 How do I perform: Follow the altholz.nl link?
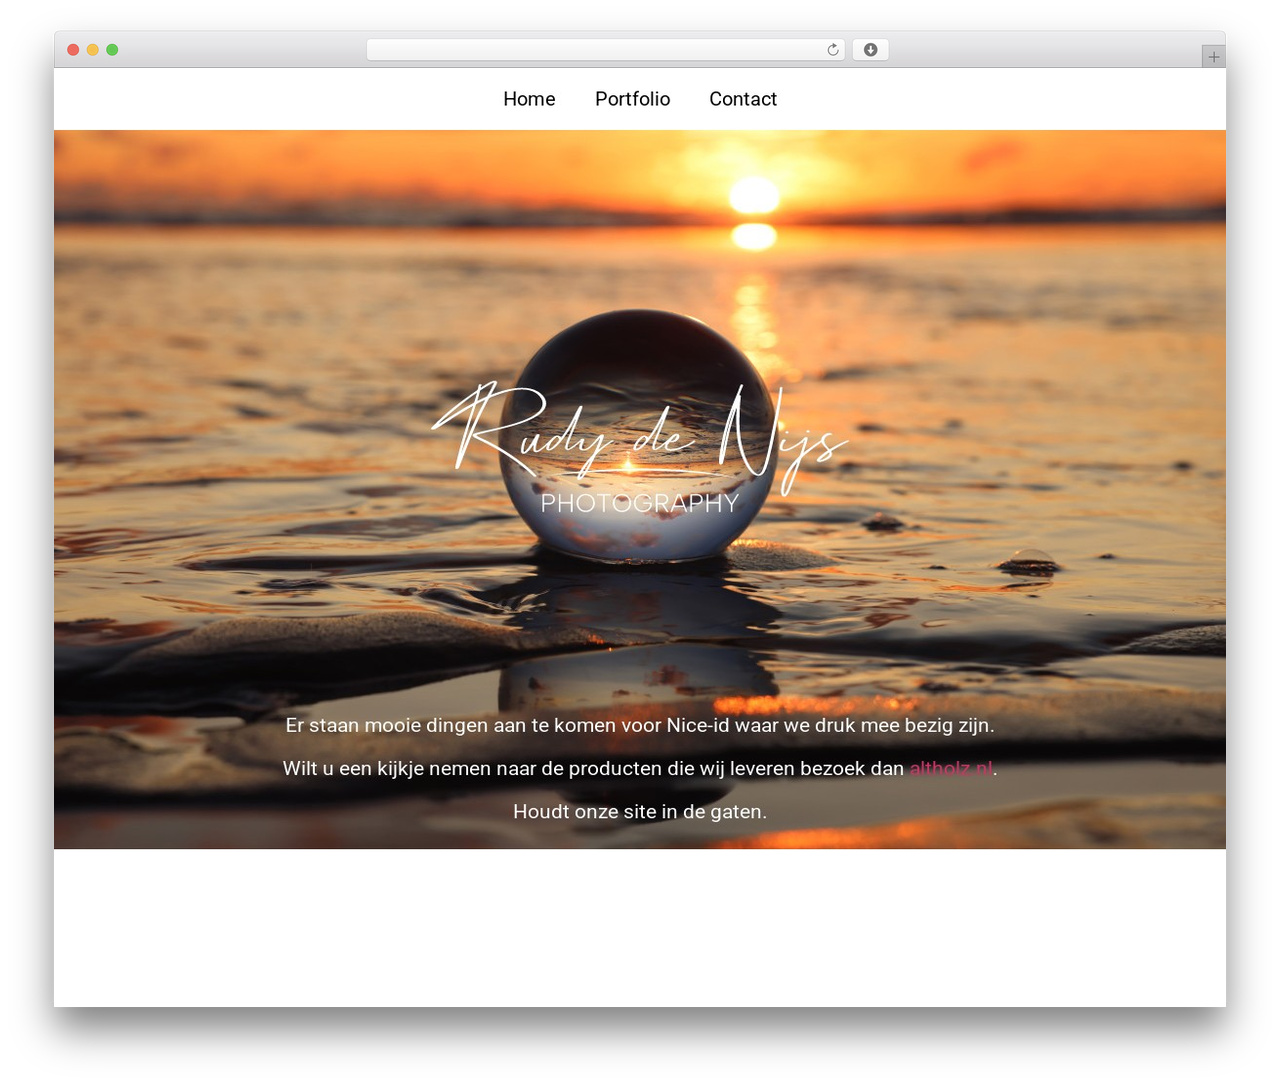coord(951,768)
